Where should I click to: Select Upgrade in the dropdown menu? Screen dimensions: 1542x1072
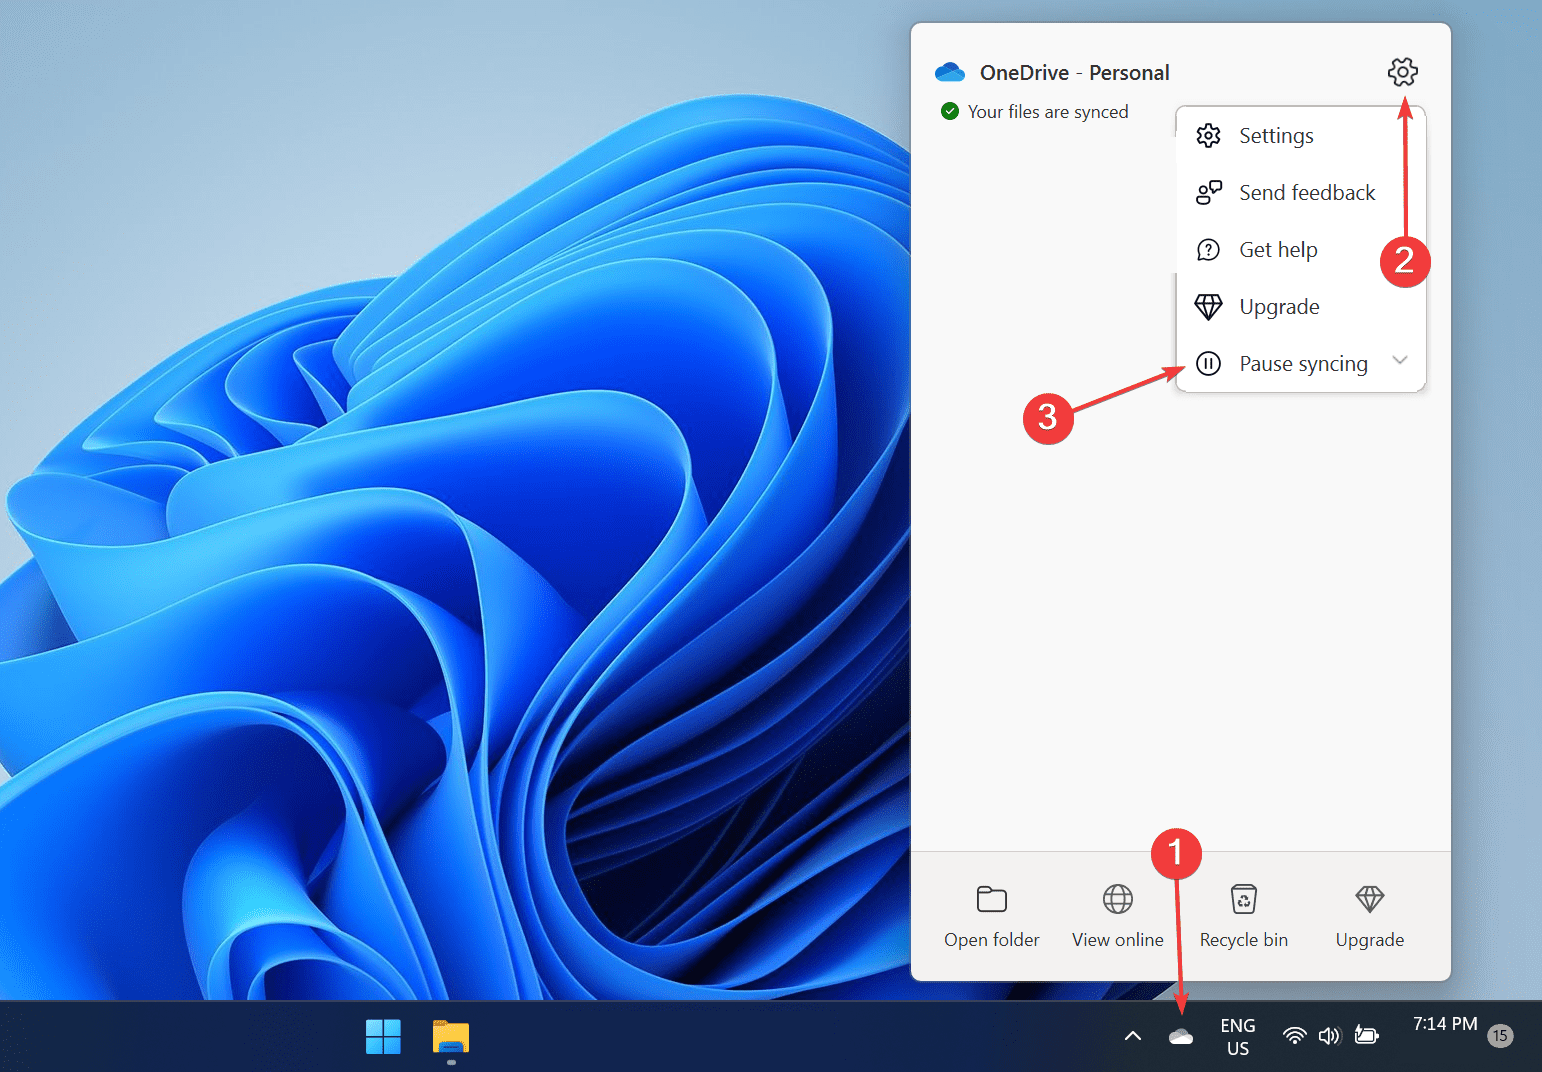[x=1300, y=307]
